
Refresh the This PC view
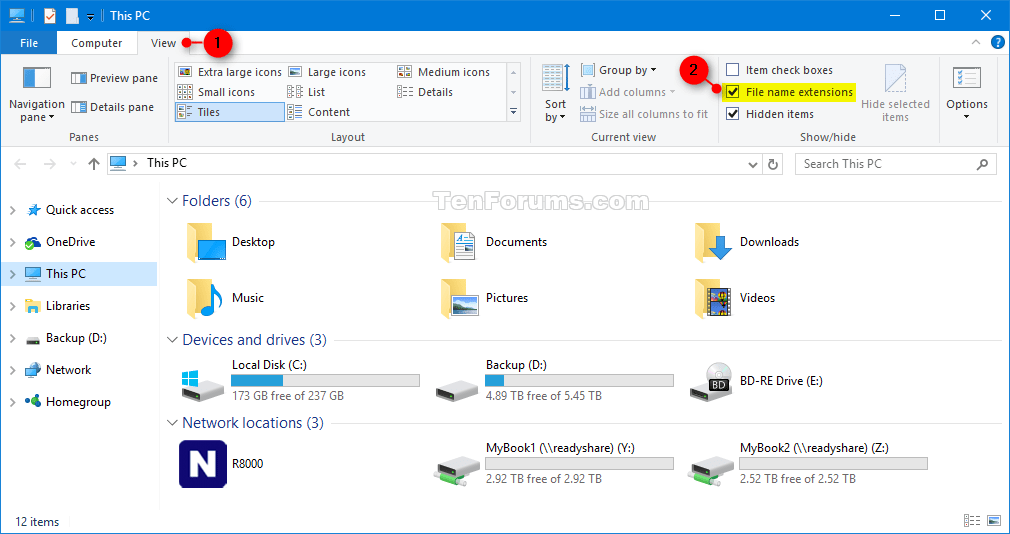(x=773, y=164)
